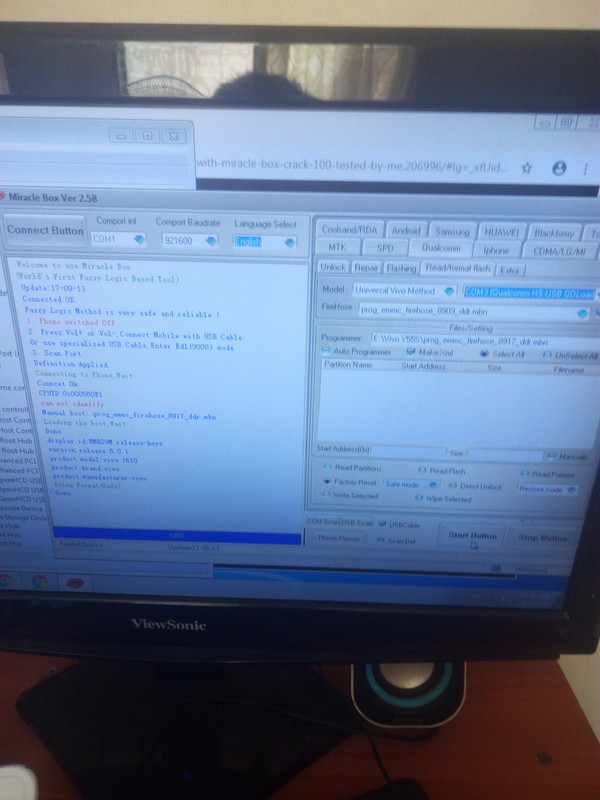The height and width of the screenshot is (800, 600).
Task: Switch to the SPD tab
Action: point(385,248)
